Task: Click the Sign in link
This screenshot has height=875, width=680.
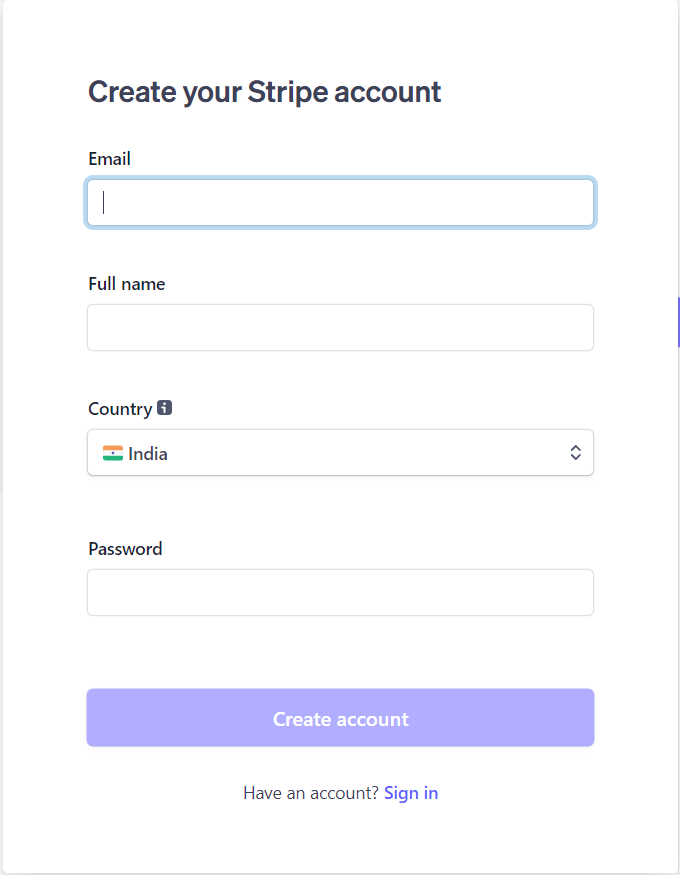Action: pos(411,792)
